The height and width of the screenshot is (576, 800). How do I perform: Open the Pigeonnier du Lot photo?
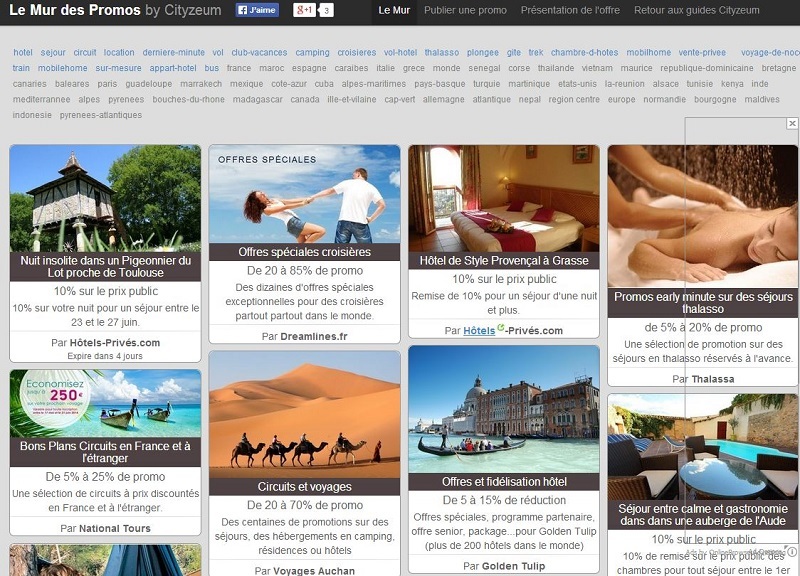point(105,198)
